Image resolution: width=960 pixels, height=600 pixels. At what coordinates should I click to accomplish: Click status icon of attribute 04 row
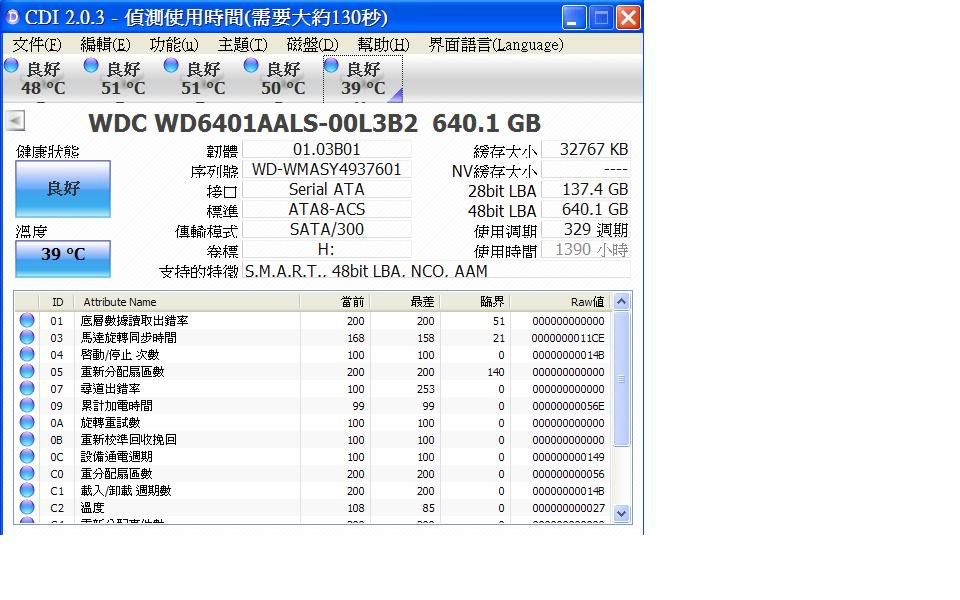27,354
